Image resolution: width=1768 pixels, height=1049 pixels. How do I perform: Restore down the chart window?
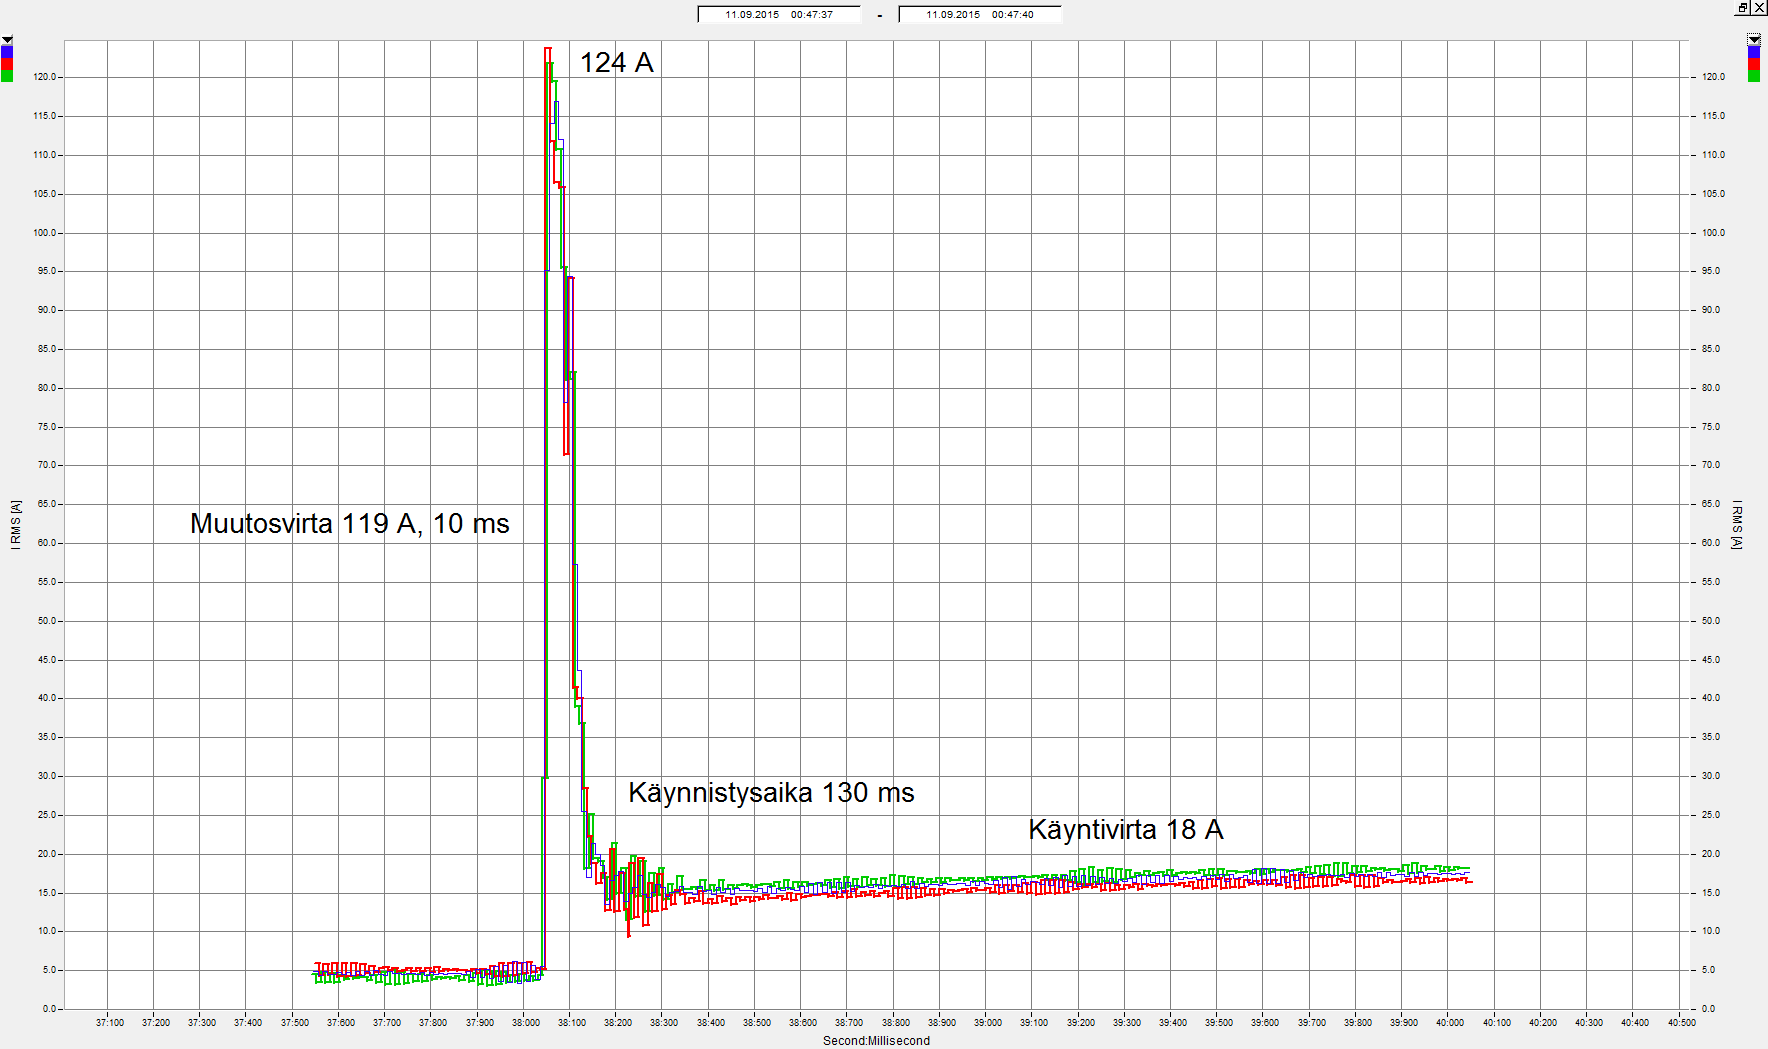click(x=1742, y=7)
